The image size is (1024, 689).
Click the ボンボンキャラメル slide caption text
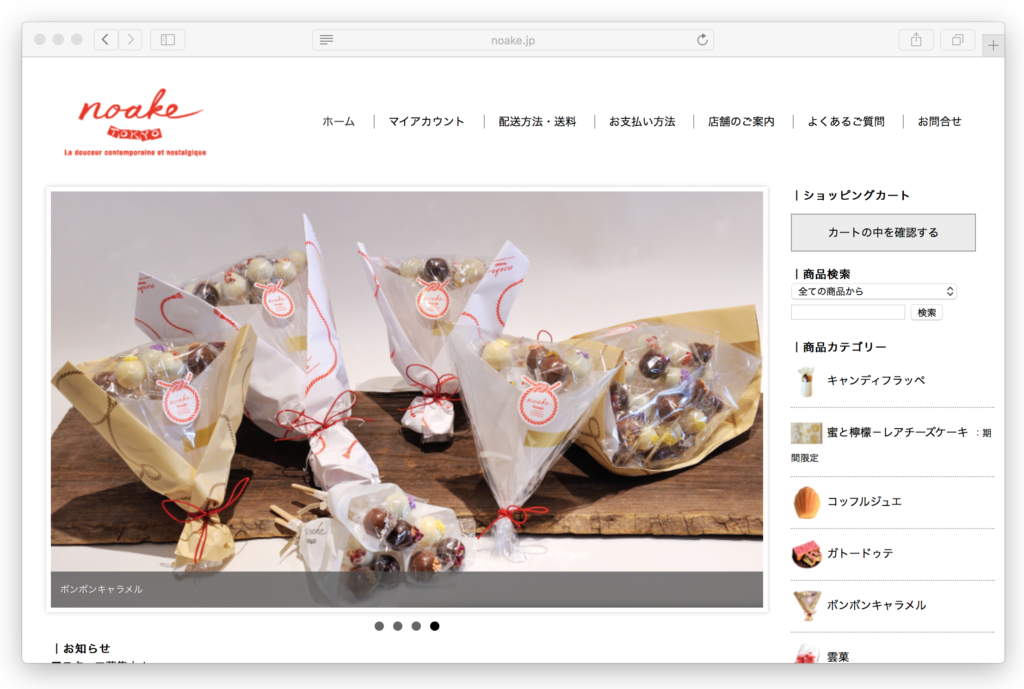coord(101,589)
